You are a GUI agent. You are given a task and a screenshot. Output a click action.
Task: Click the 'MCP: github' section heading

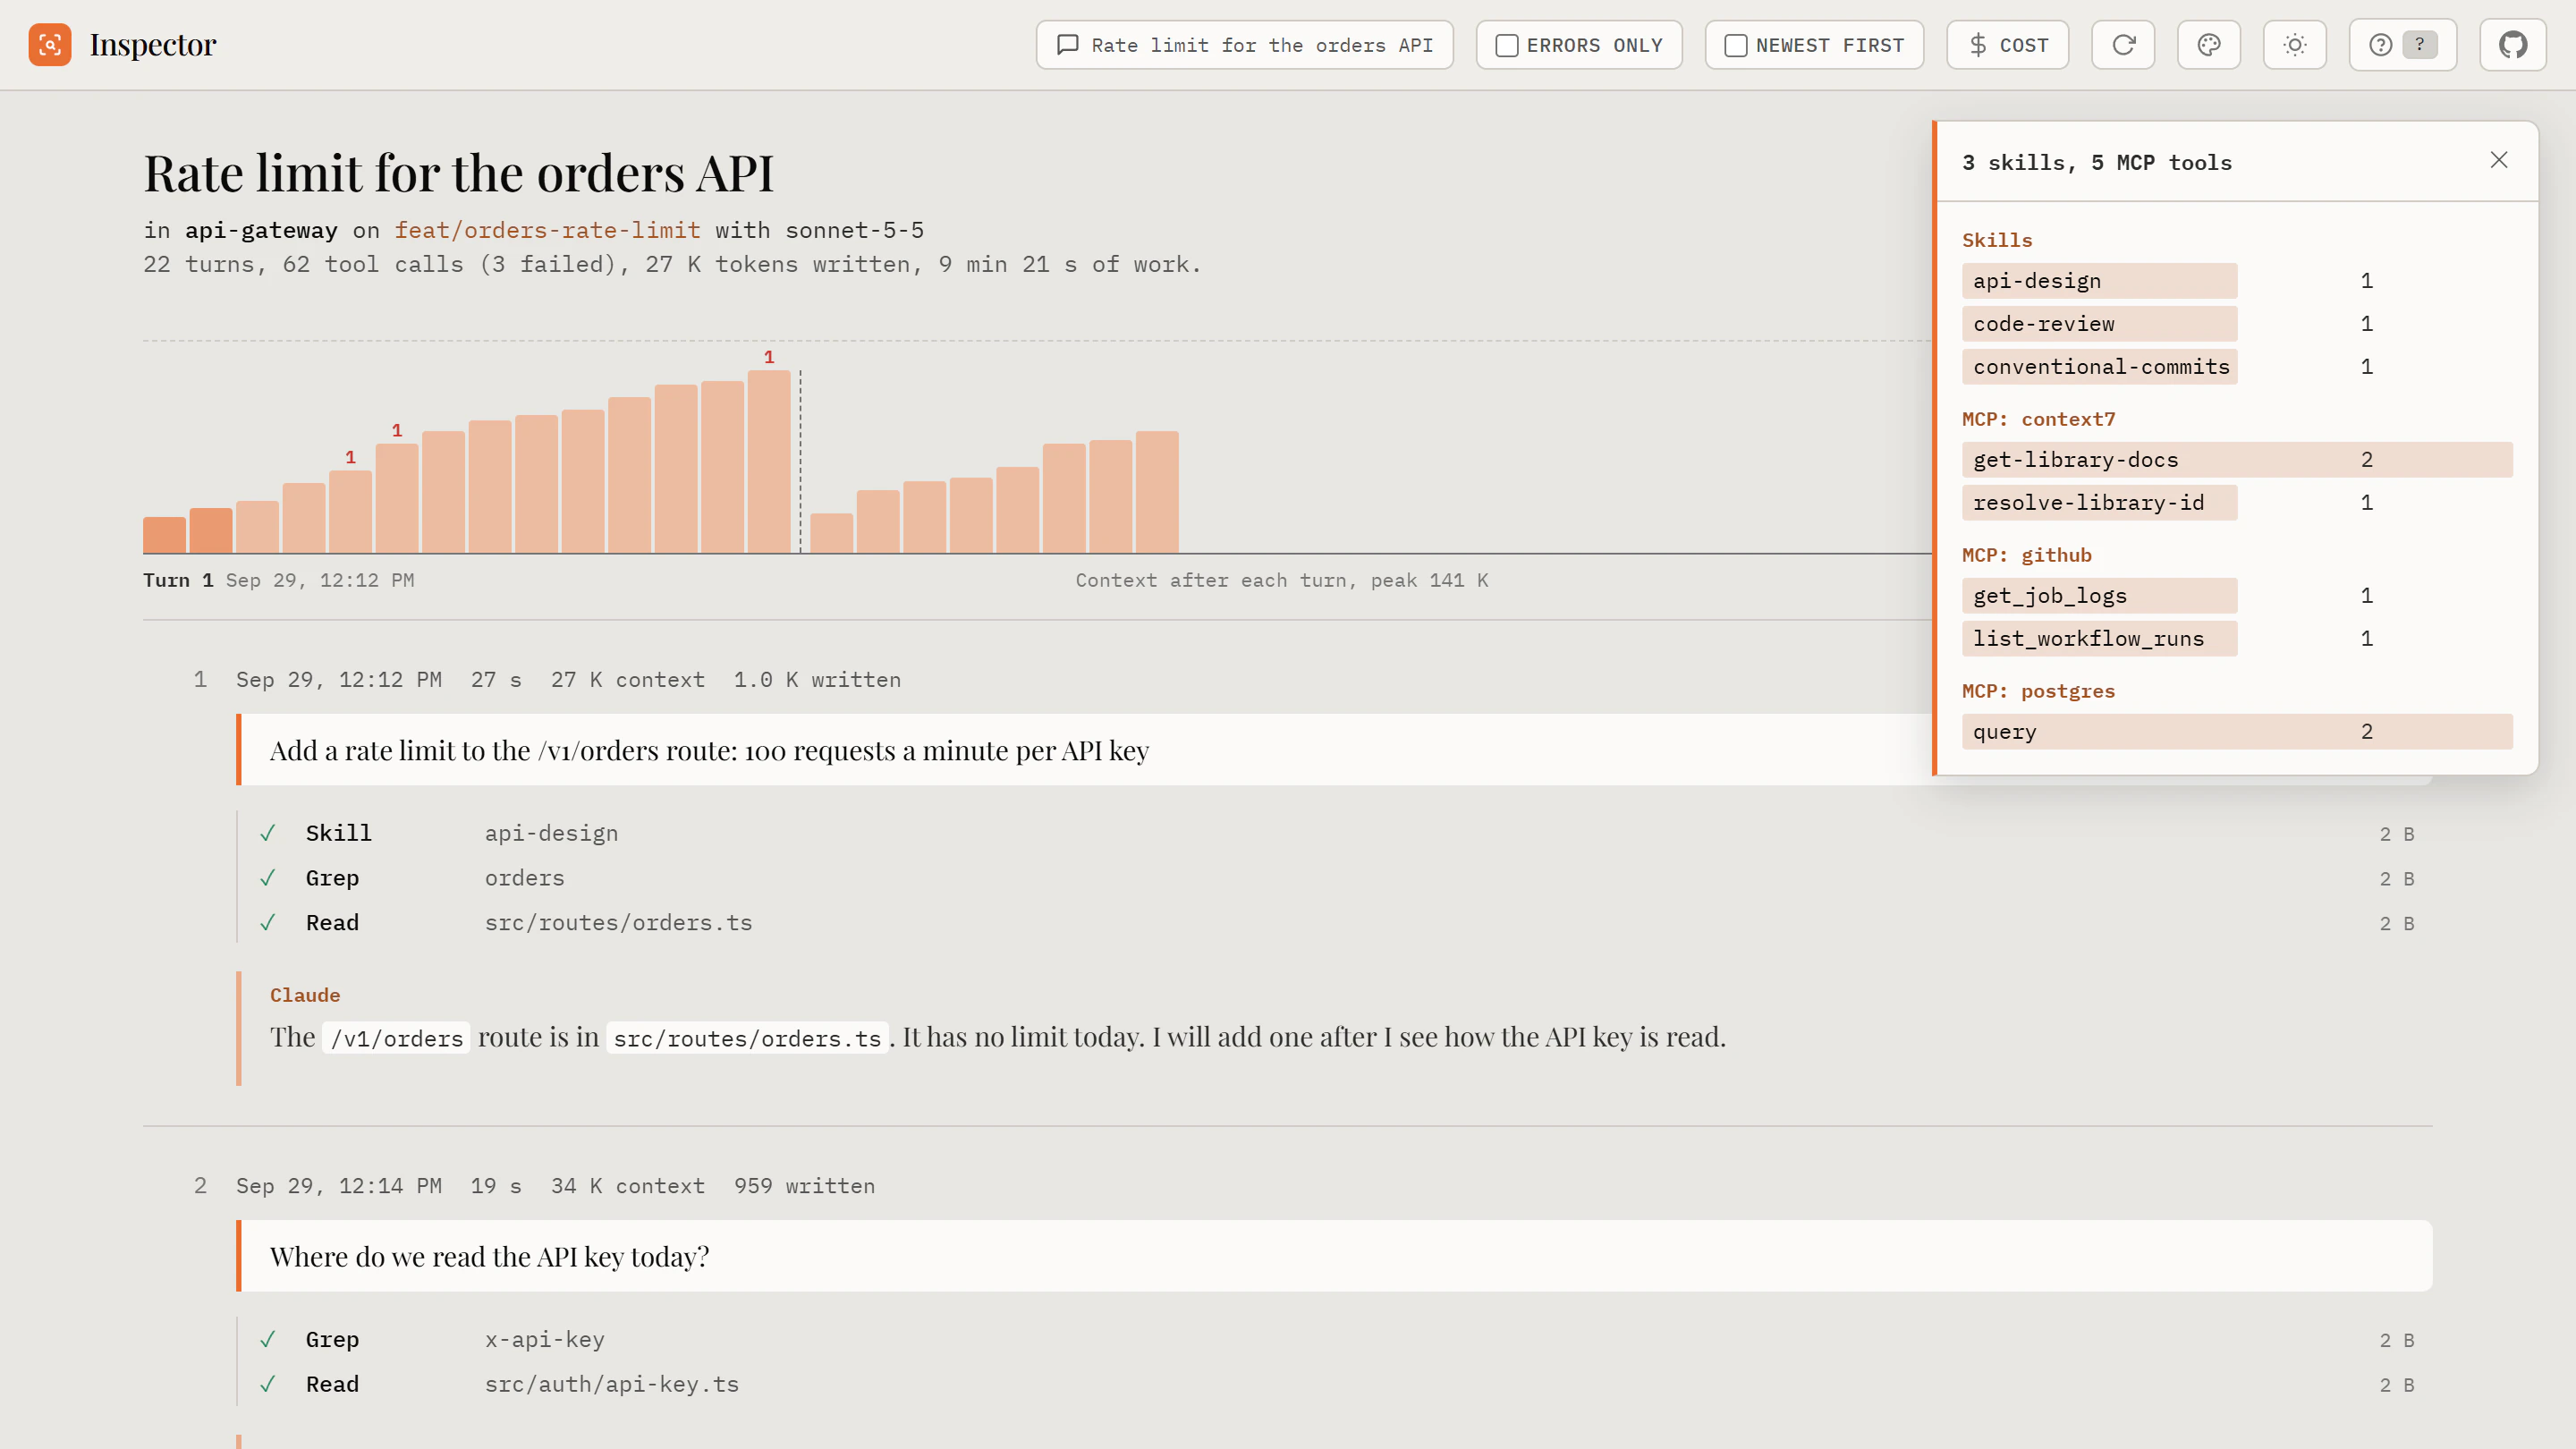pyautogui.click(x=2026, y=555)
